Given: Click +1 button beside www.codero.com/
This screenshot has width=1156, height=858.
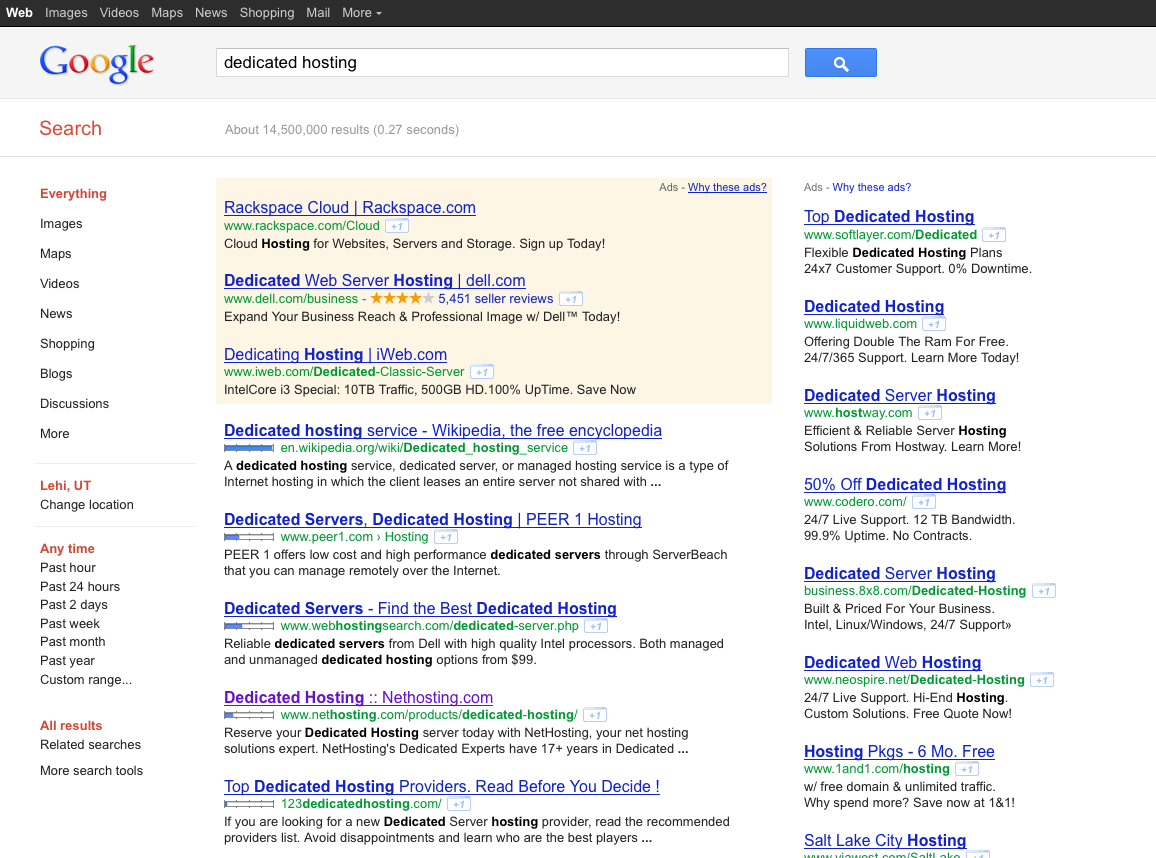Looking at the screenshot, I should pyautogui.click(x=924, y=502).
